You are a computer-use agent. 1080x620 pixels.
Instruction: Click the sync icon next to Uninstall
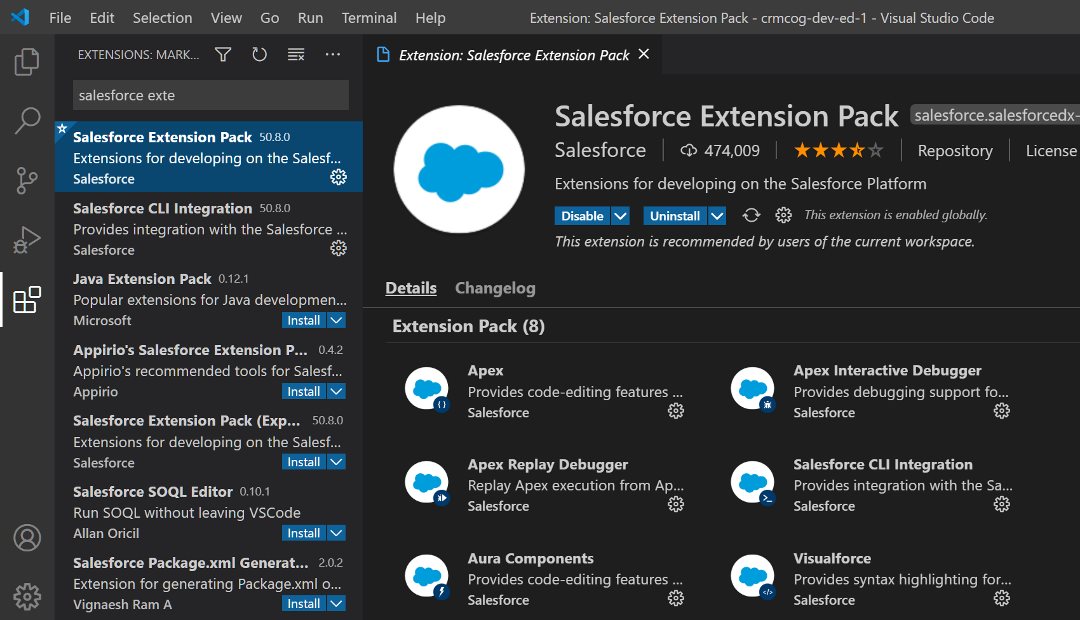[x=751, y=216]
